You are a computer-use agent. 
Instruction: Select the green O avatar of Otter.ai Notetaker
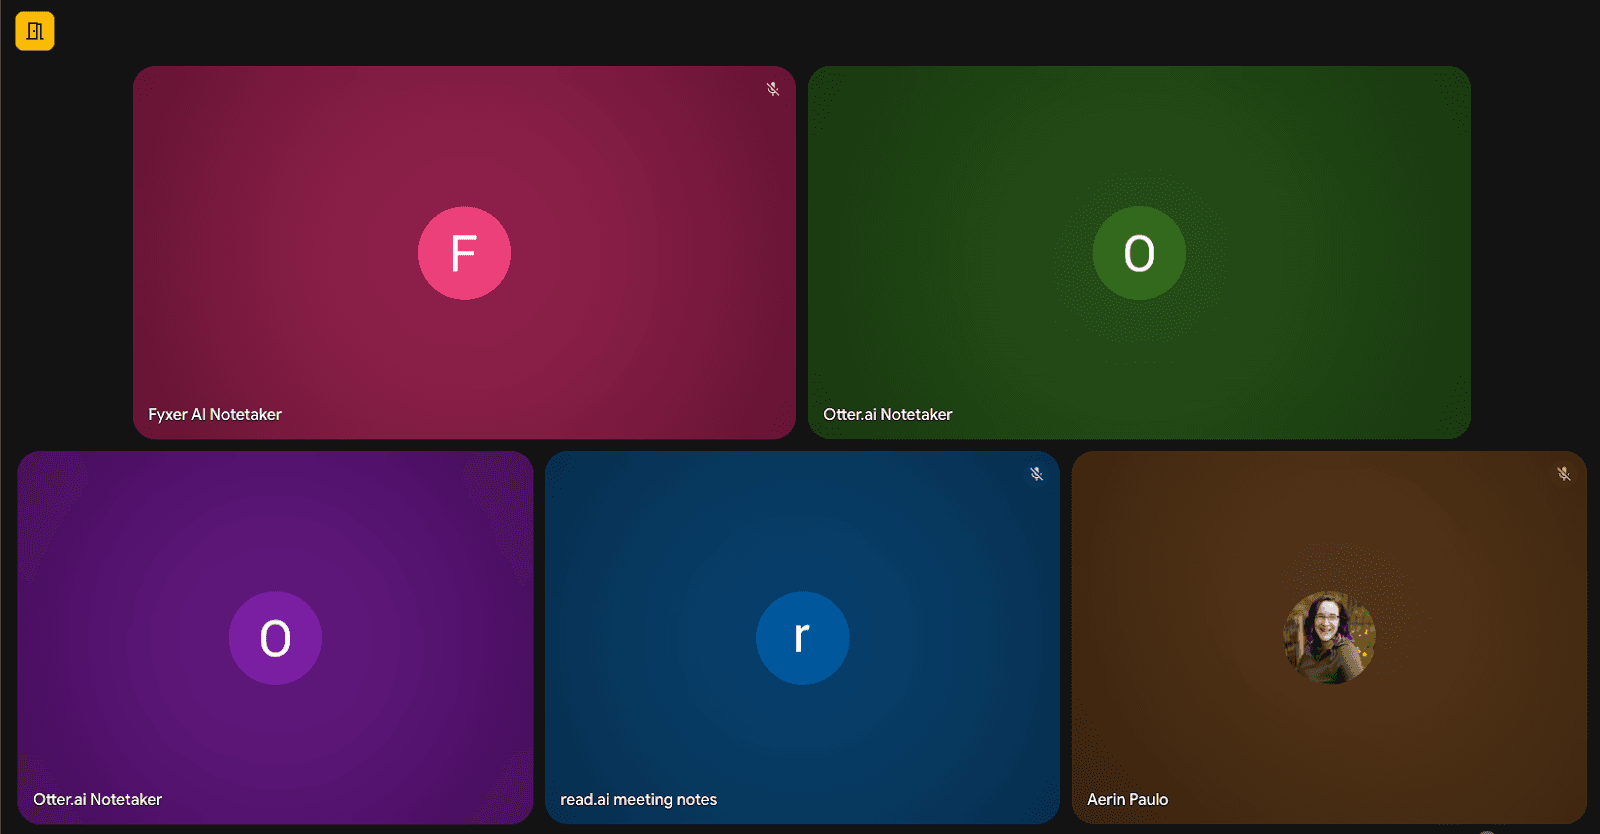coord(1139,253)
